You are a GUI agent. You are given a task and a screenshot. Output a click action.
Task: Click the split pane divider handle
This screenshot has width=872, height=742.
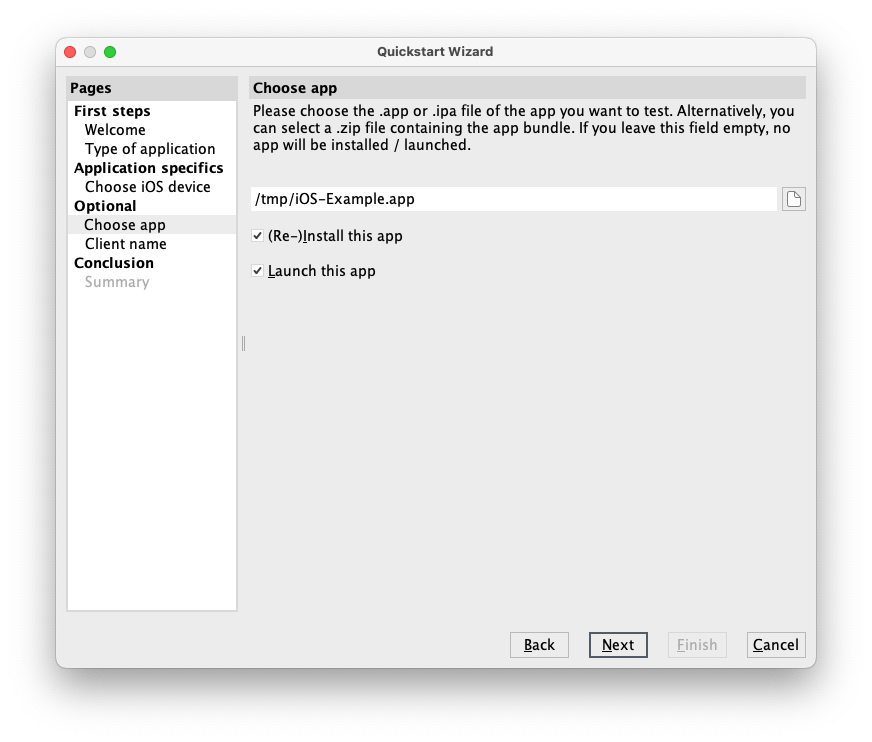click(x=244, y=344)
